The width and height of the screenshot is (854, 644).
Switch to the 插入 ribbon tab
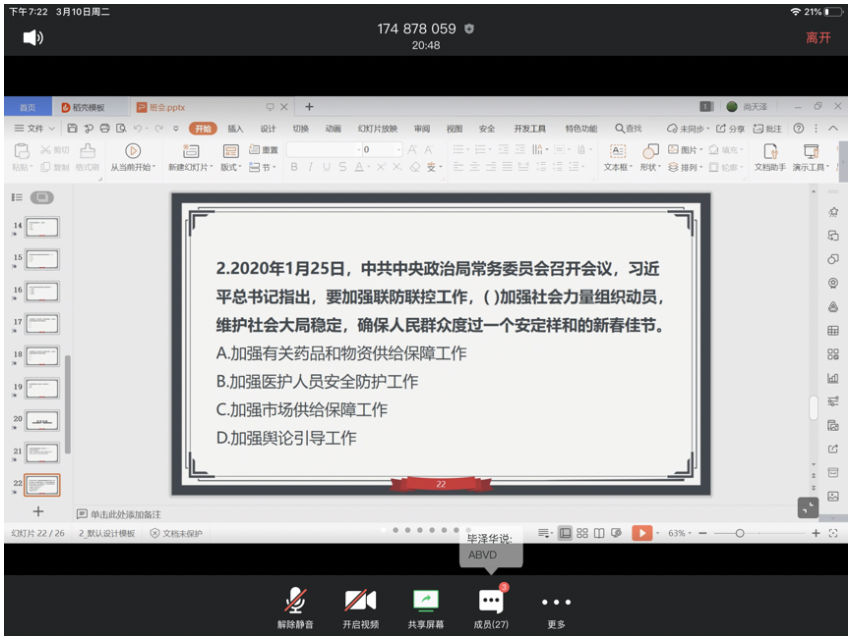(235, 129)
